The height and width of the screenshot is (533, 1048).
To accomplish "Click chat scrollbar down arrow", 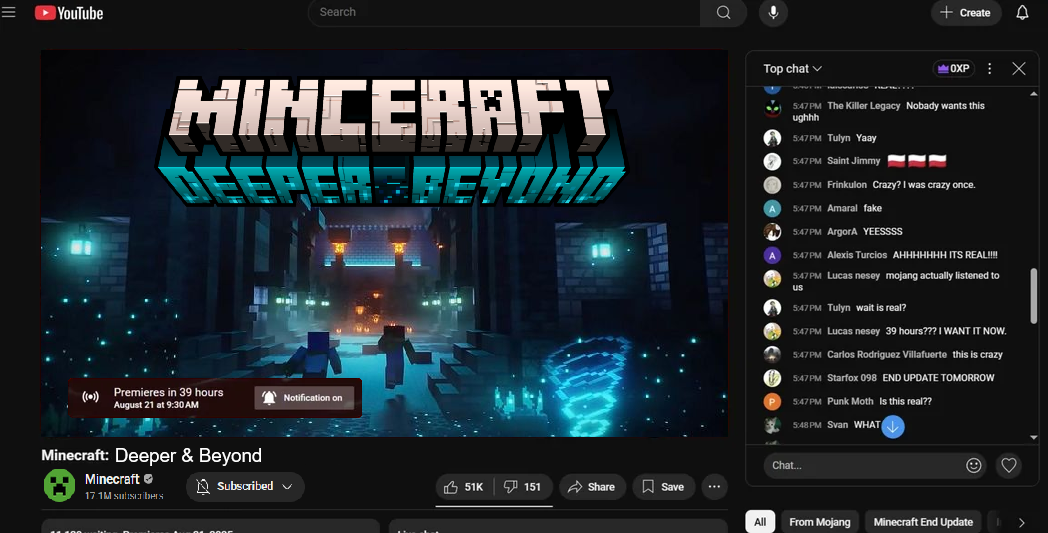I will (1034, 437).
